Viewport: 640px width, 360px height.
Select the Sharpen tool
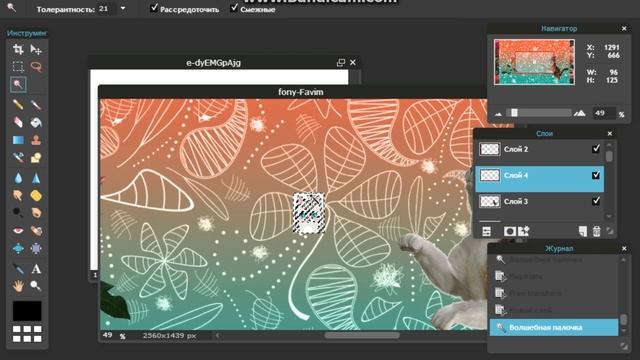36,178
